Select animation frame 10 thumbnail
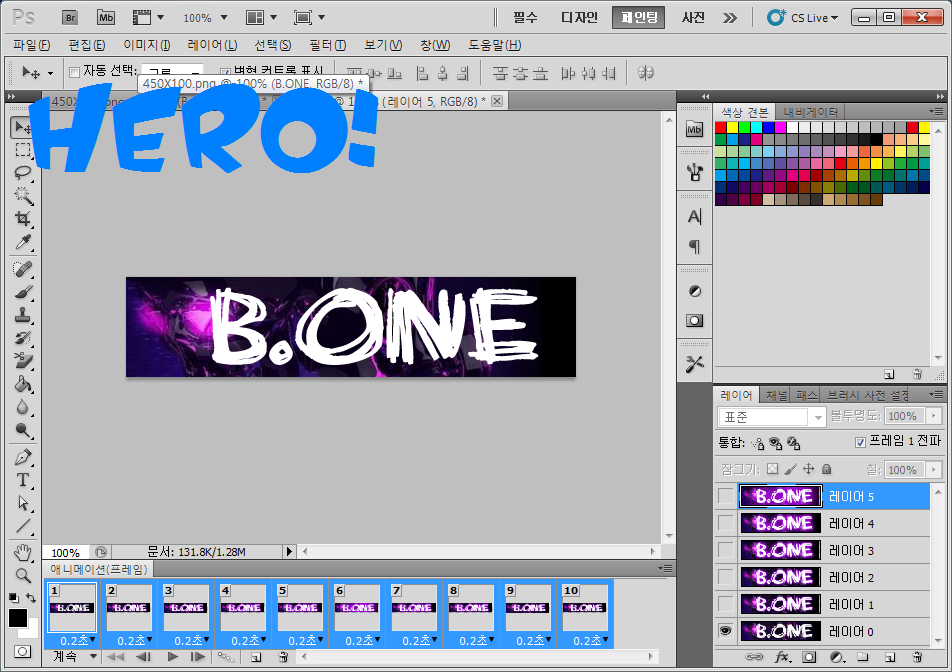 [585, 608]
